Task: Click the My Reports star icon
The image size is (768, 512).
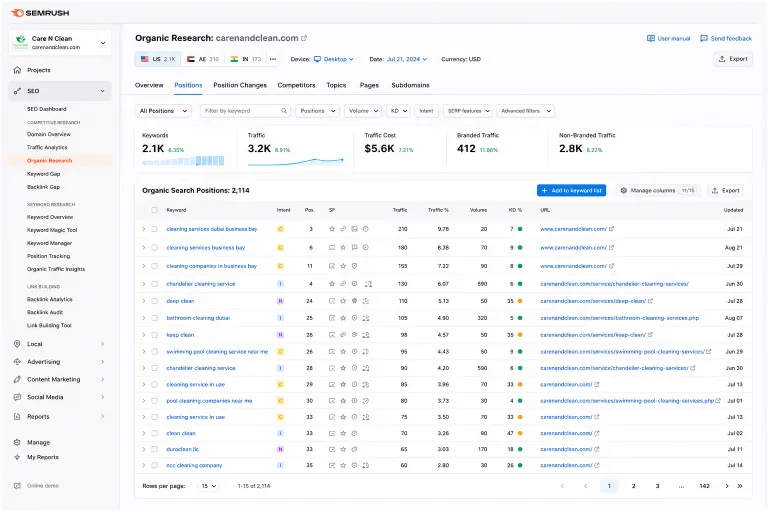Action: pos(17,457)
